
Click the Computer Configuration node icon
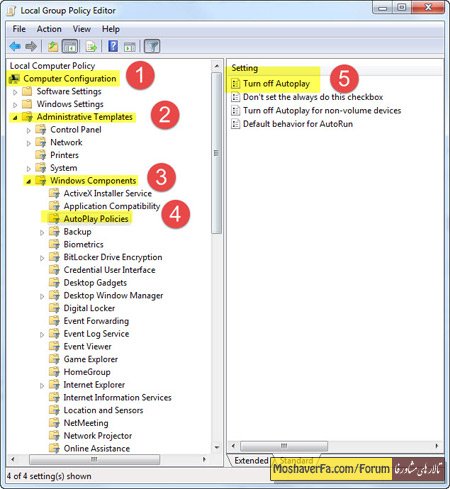pyautogui.click(x=14, y=79)
